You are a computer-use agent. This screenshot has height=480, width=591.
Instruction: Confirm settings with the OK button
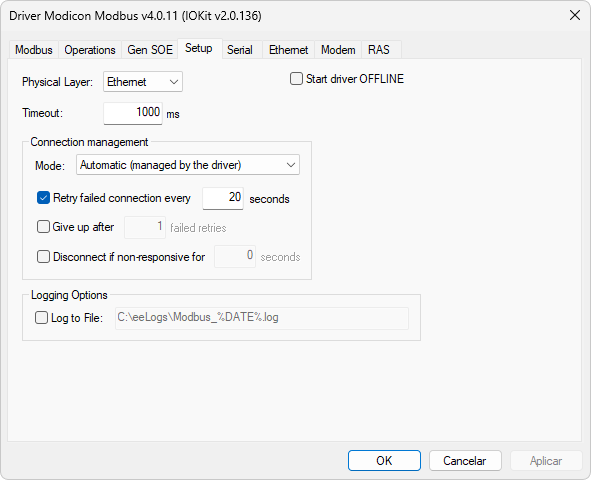click(384, 460)
